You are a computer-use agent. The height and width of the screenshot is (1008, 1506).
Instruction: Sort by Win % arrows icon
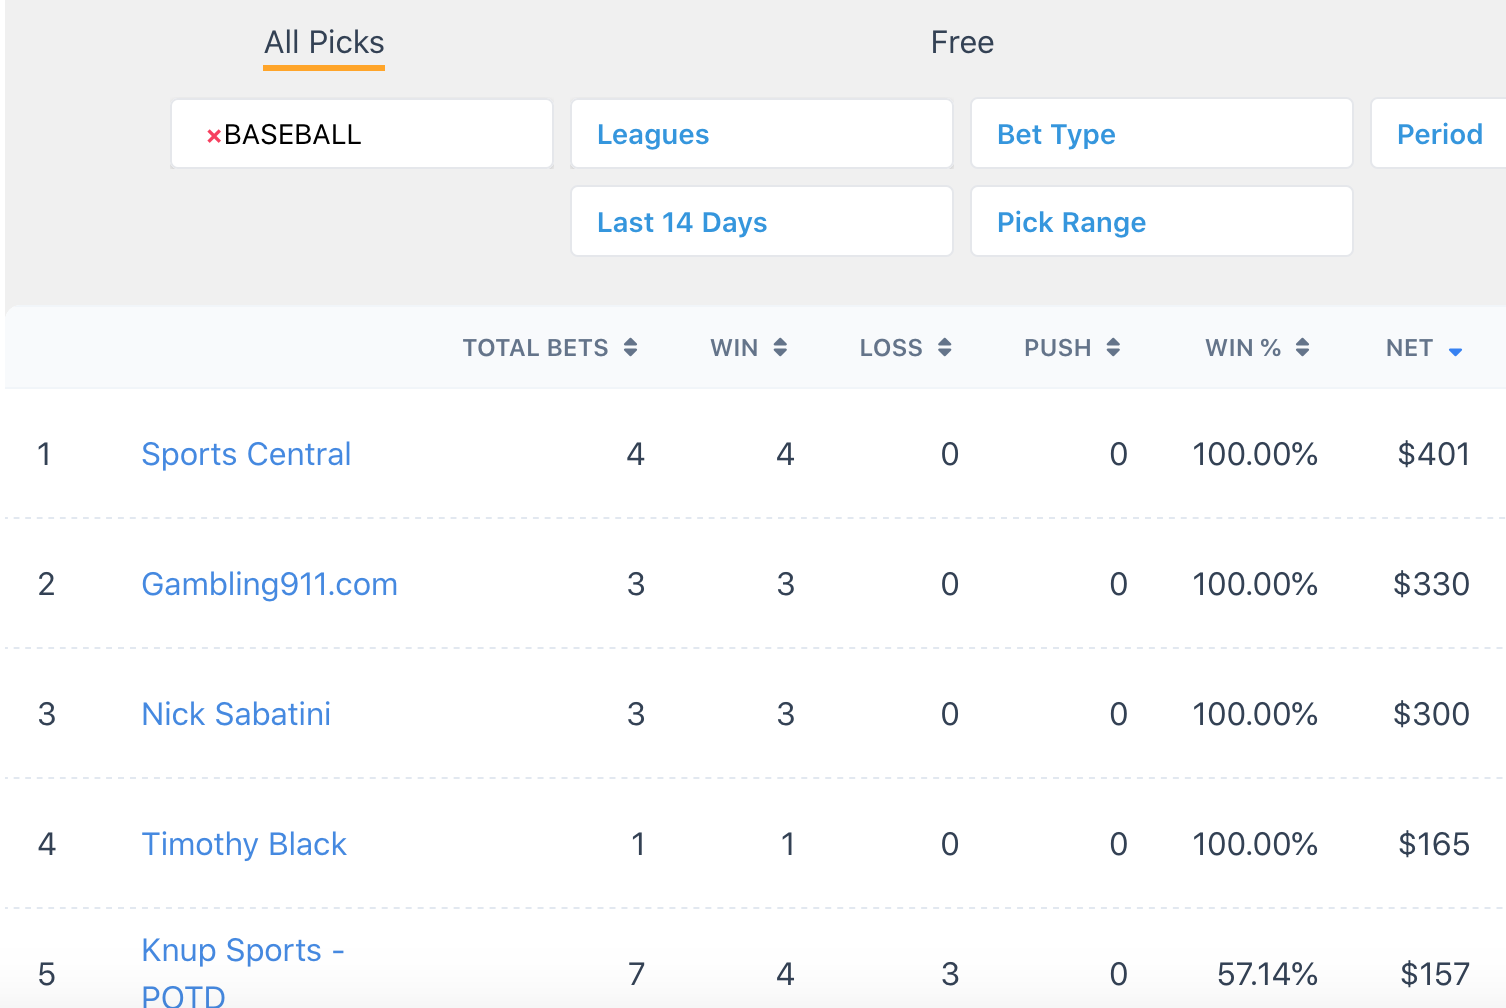[1302, 348]
